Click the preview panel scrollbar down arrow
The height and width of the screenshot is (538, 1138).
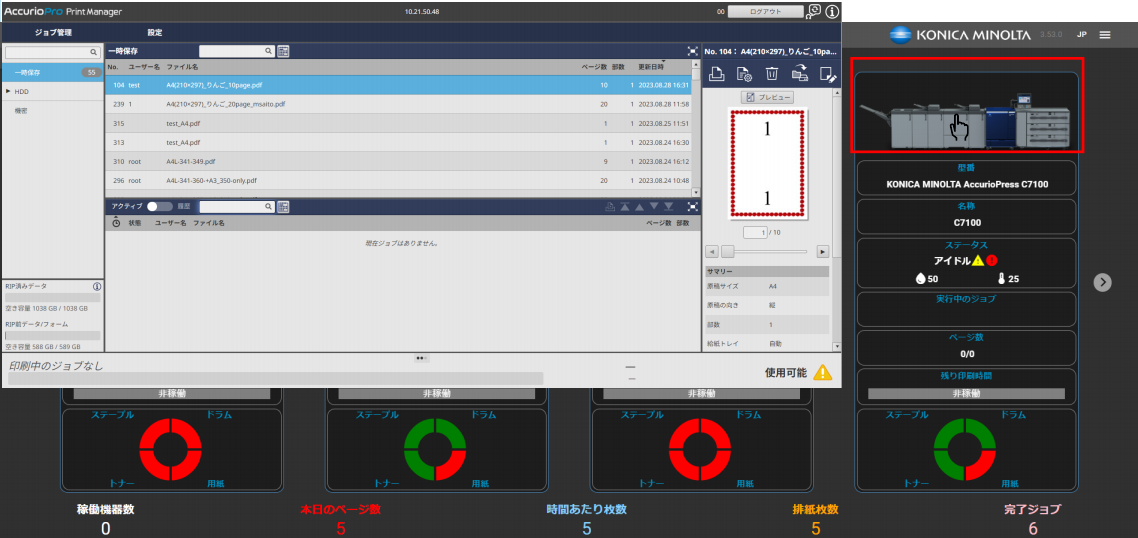point(837,346)
